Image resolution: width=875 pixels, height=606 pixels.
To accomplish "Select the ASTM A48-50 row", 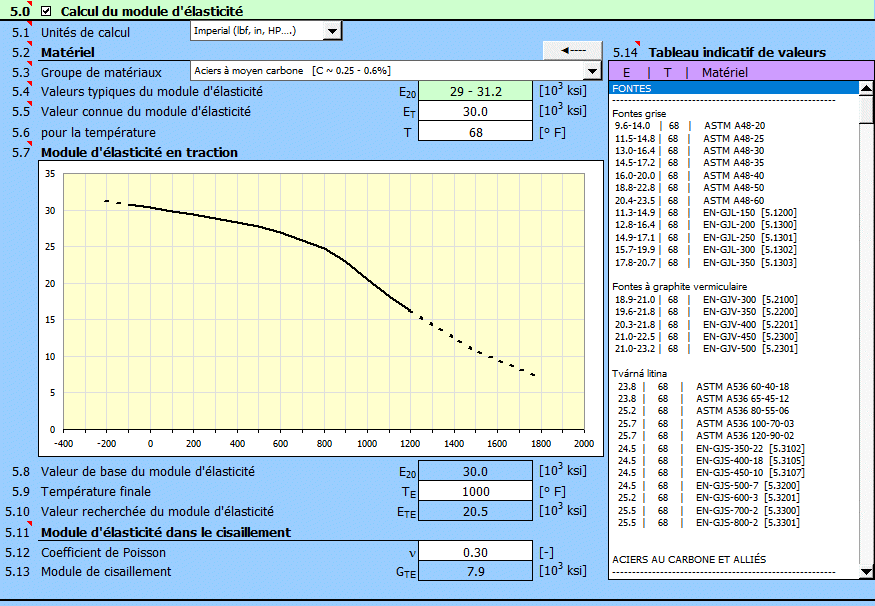I will coord(734,188).
